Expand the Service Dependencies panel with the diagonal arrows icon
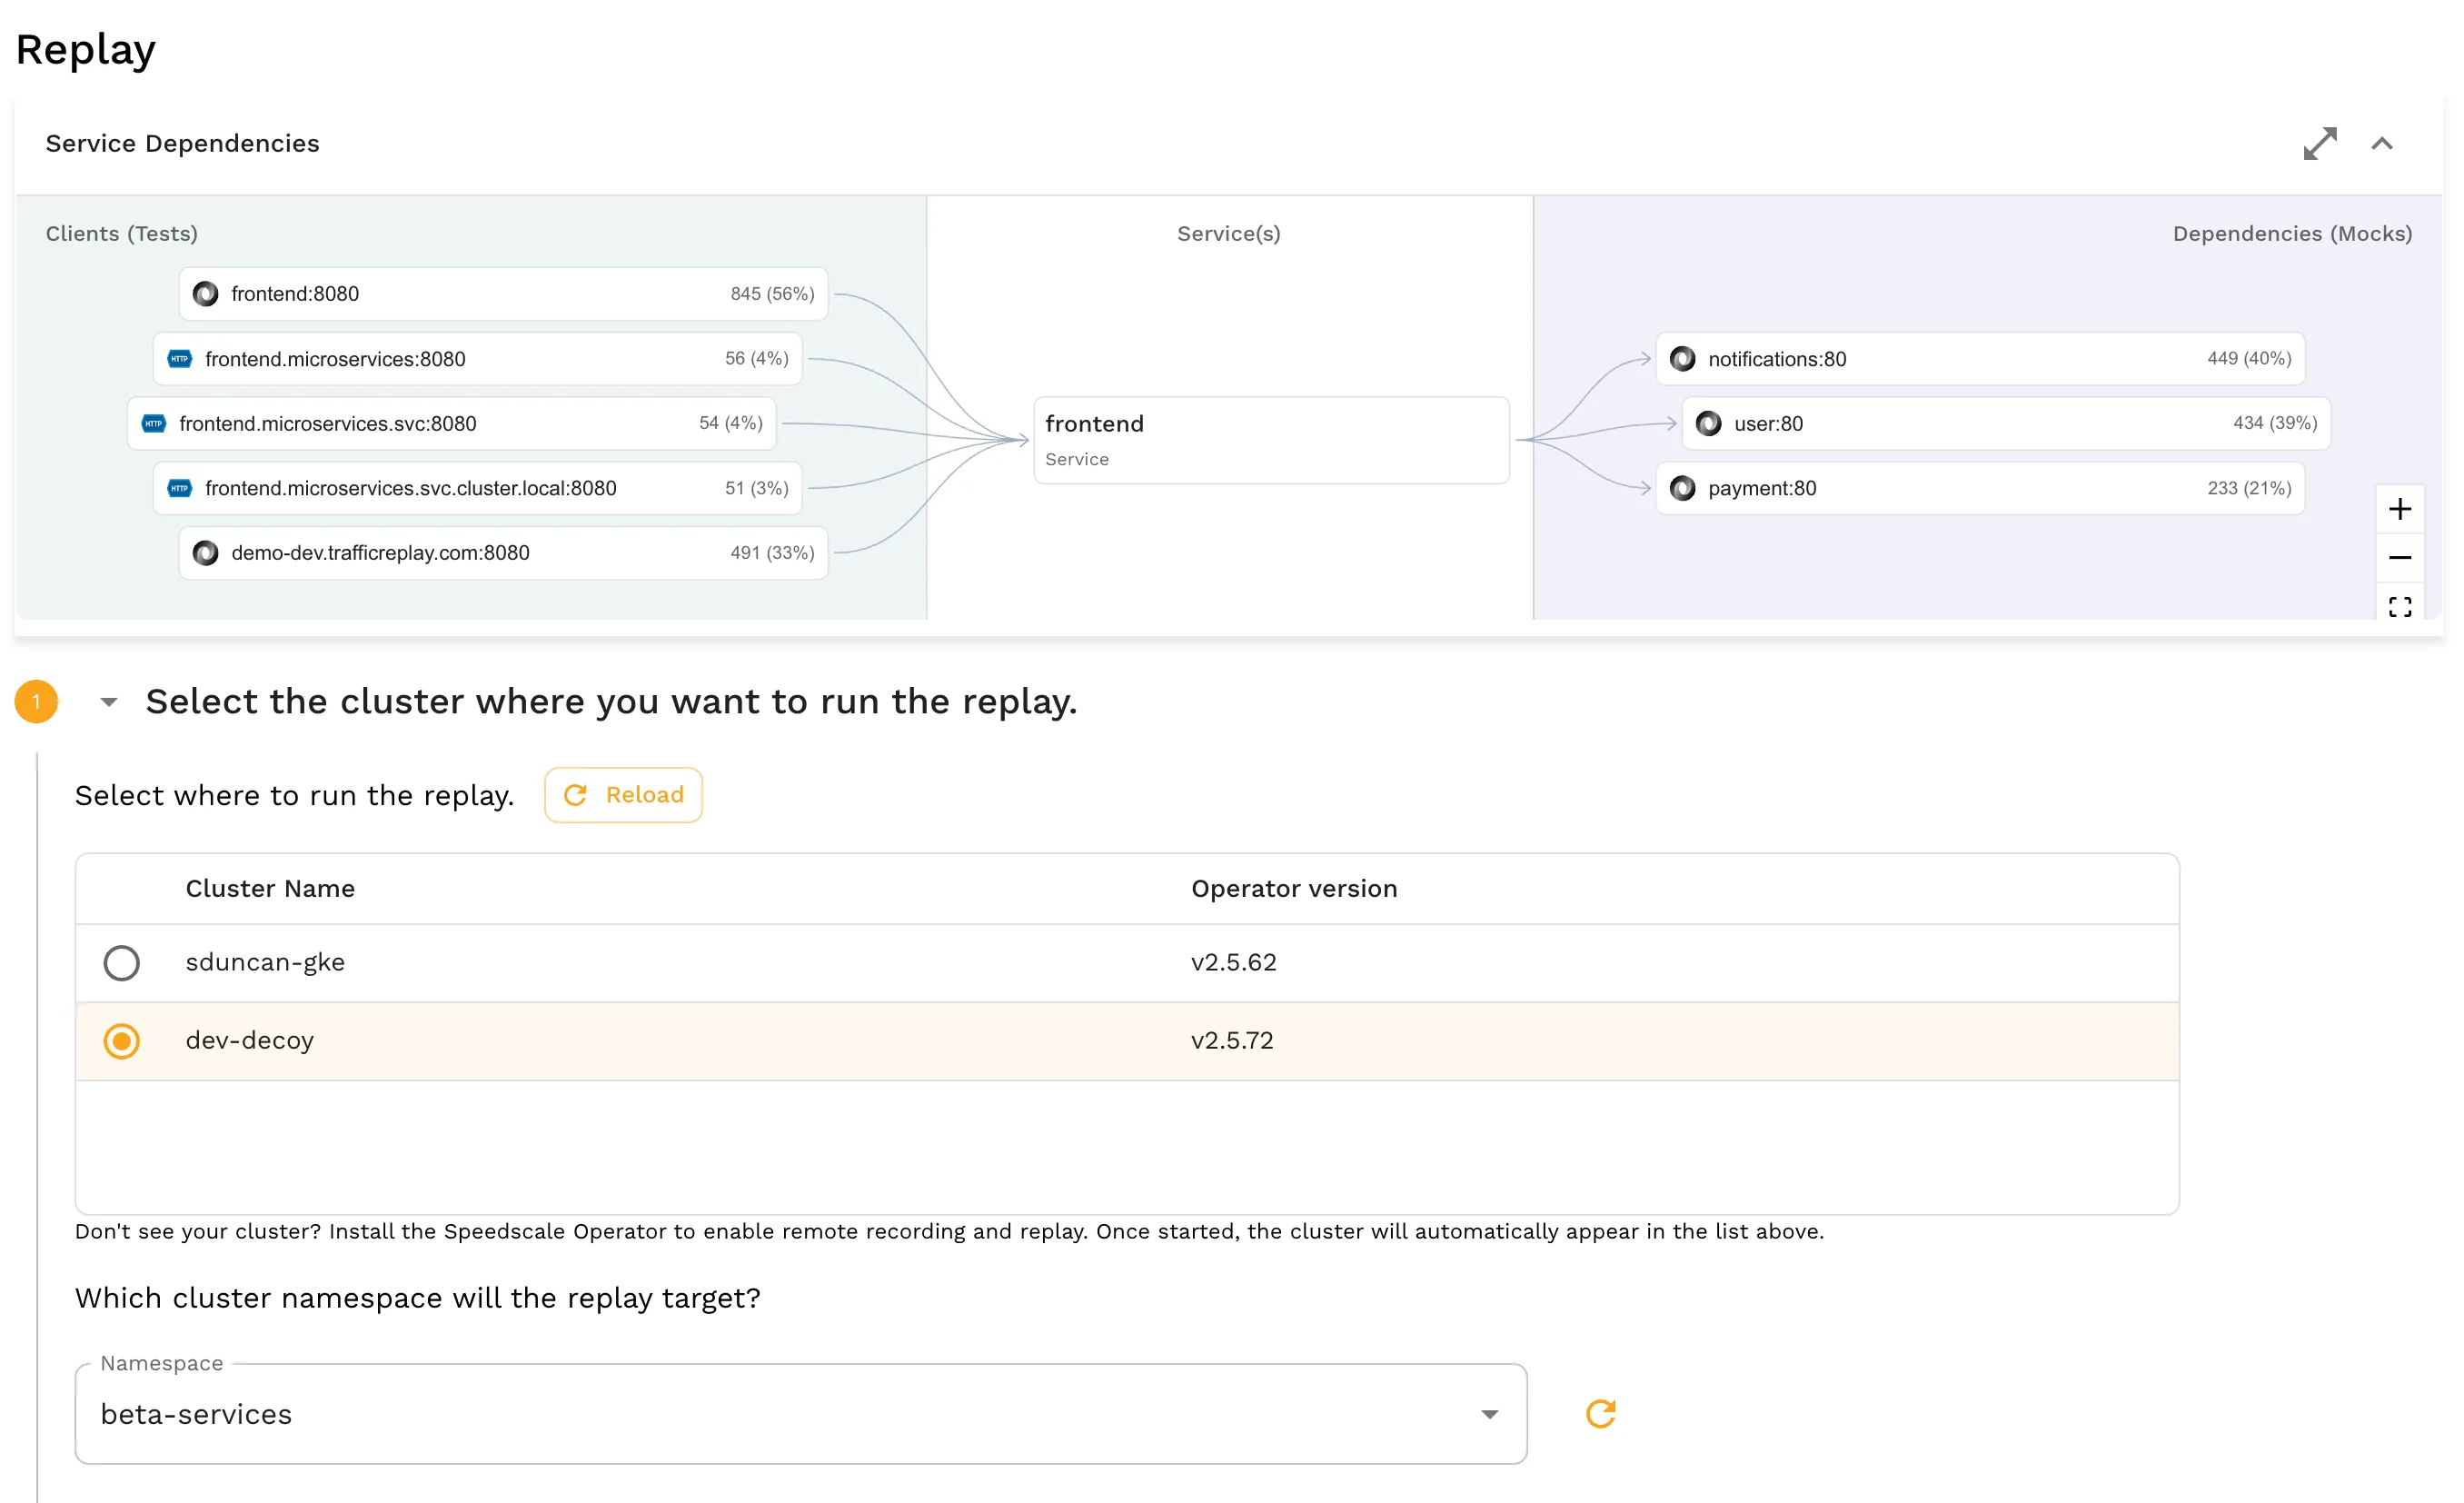The height and width of the screenshot is (1503, 2464). point(2320,143)
